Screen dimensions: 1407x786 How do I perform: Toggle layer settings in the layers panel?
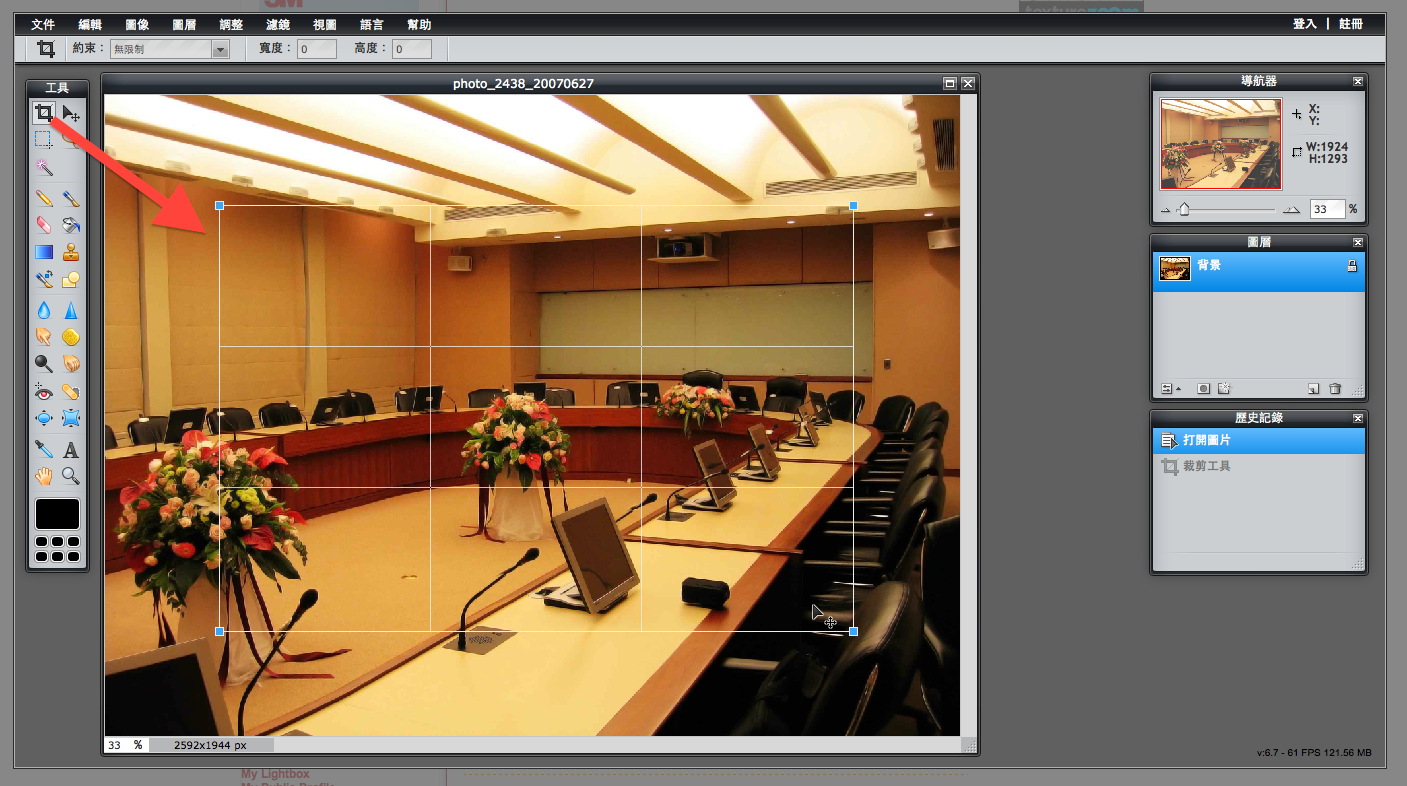click(1169, 388)
